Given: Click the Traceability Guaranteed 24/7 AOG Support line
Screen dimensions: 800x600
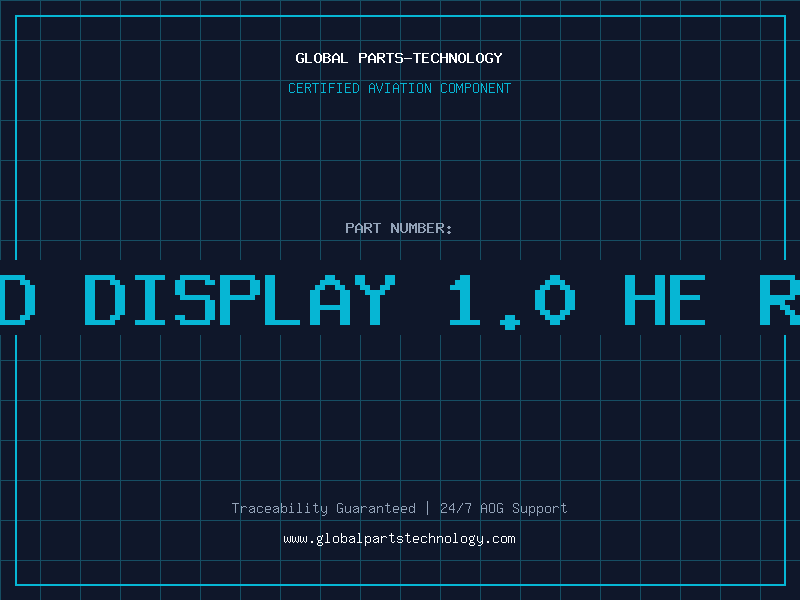Looking at the screenshot, I should tap(399, 508).
